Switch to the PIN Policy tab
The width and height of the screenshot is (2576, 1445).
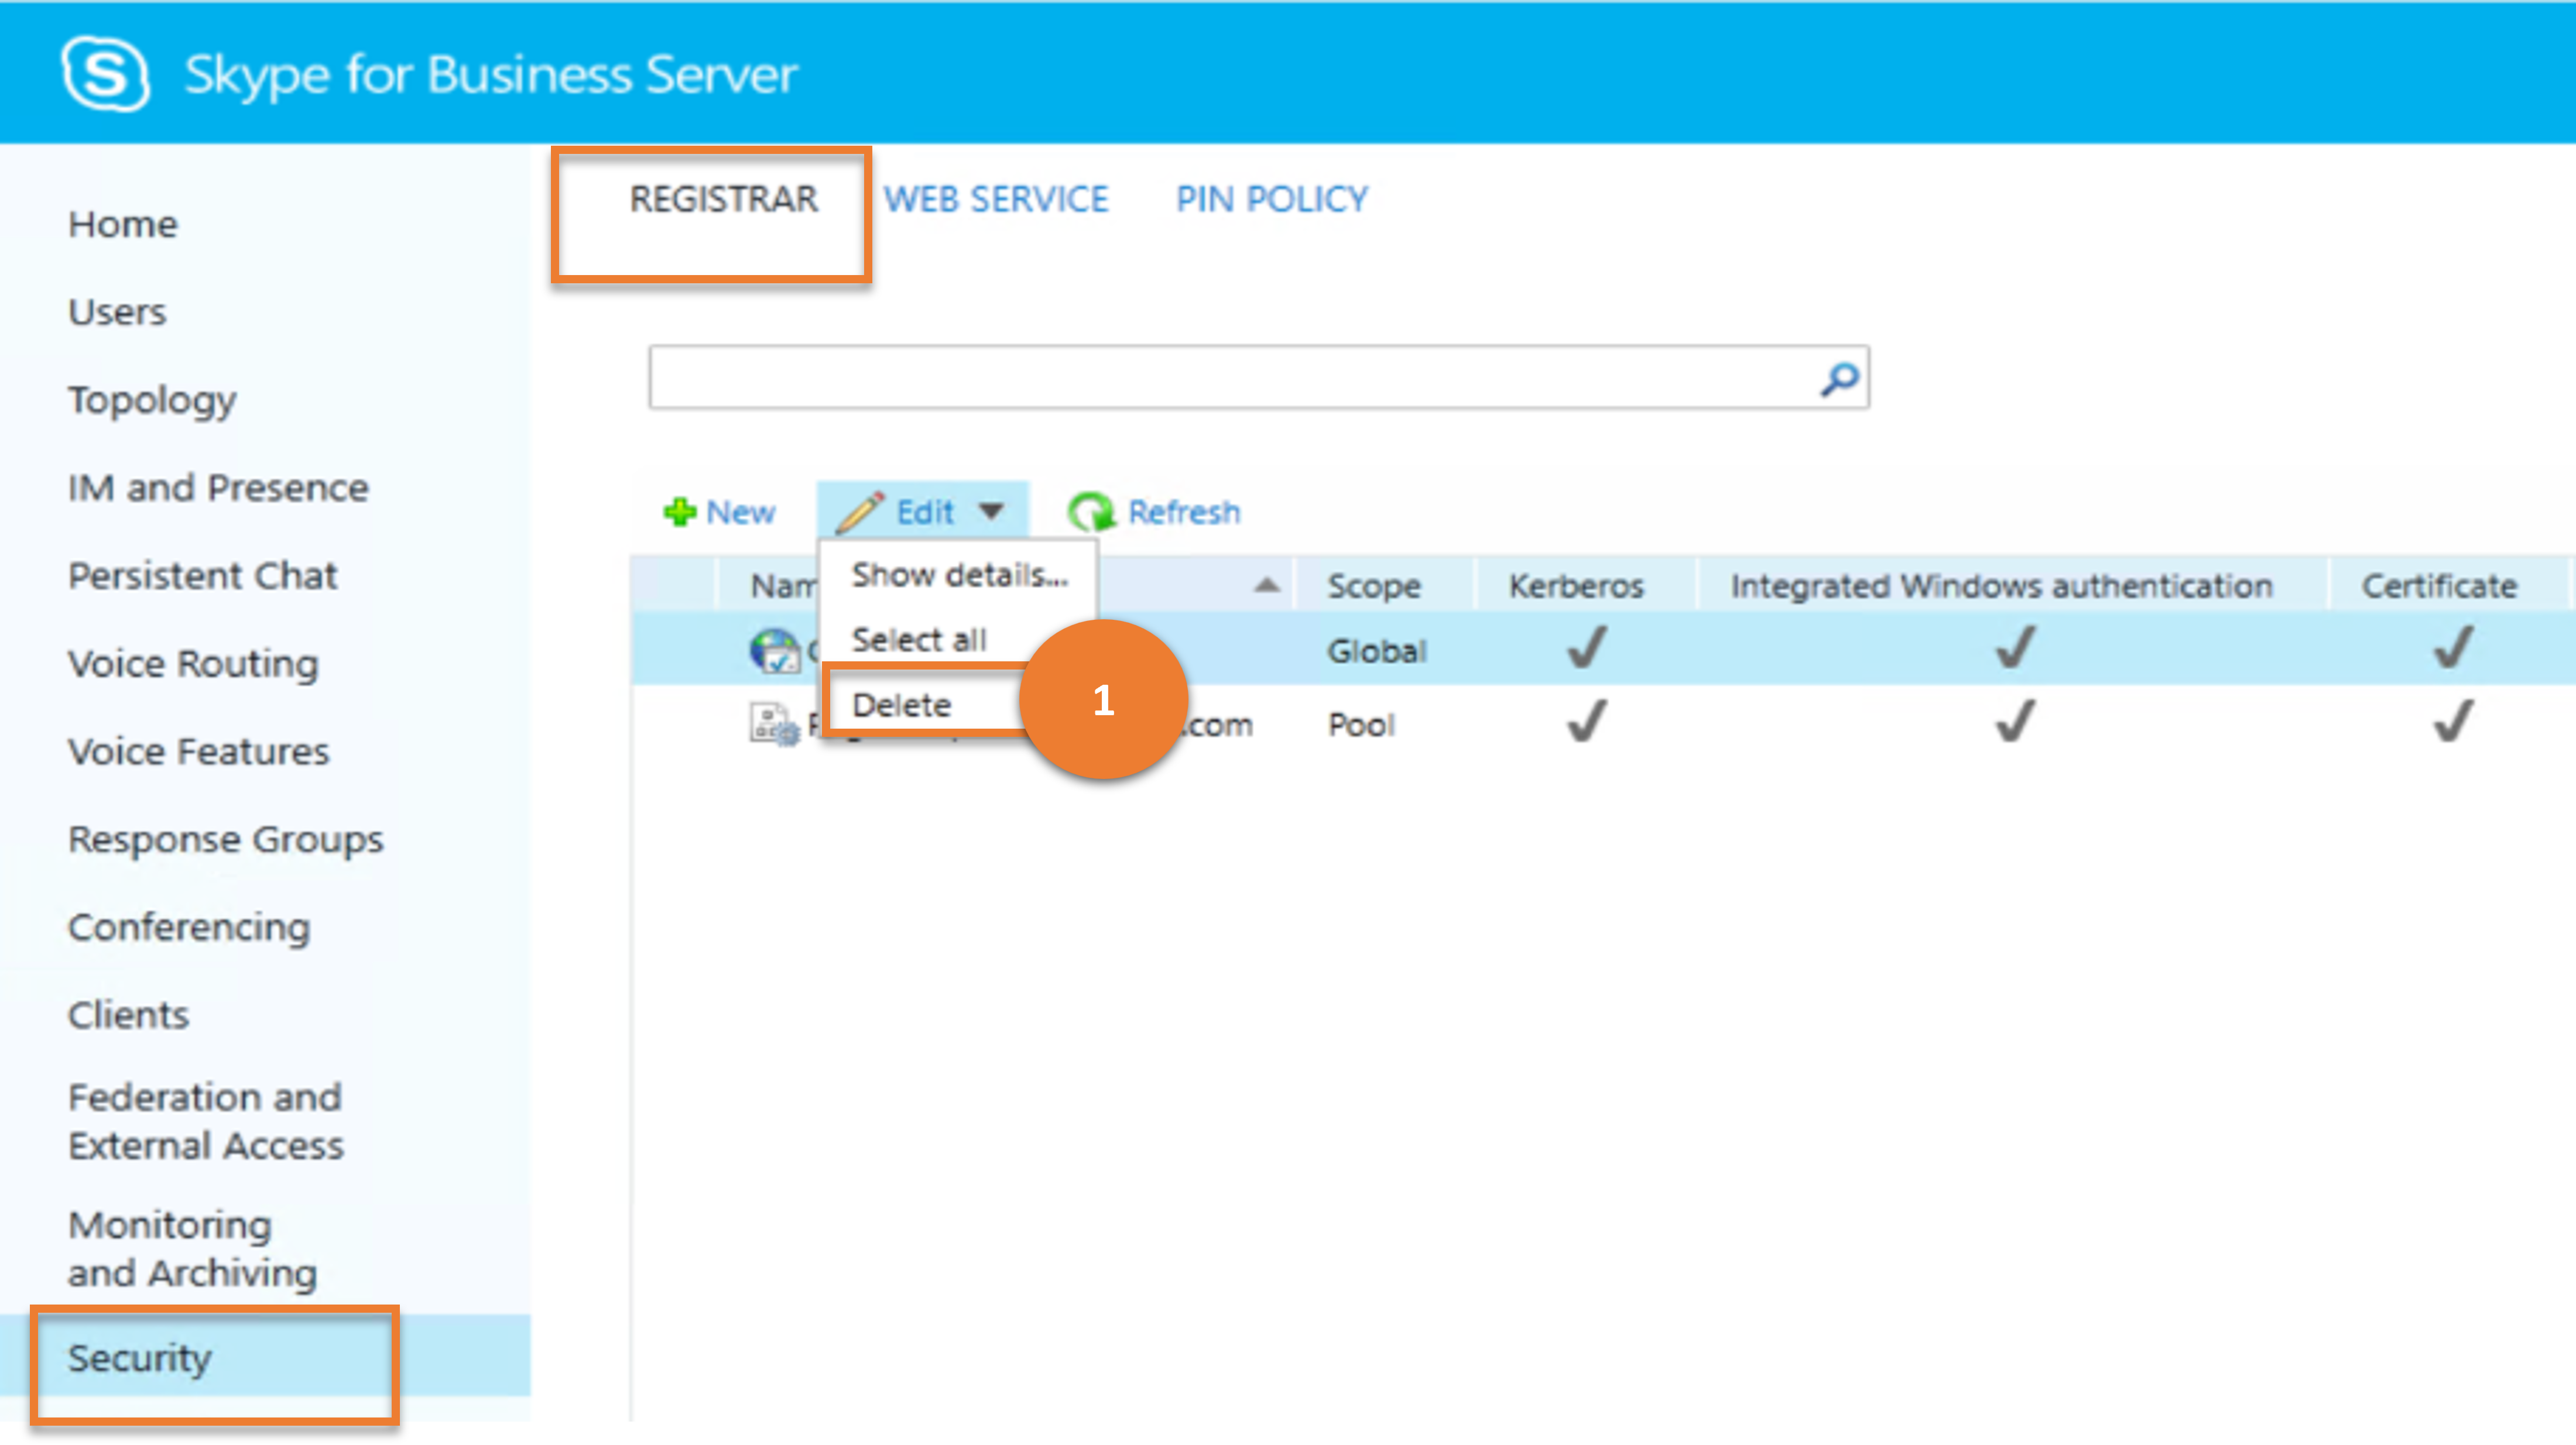1271,199
